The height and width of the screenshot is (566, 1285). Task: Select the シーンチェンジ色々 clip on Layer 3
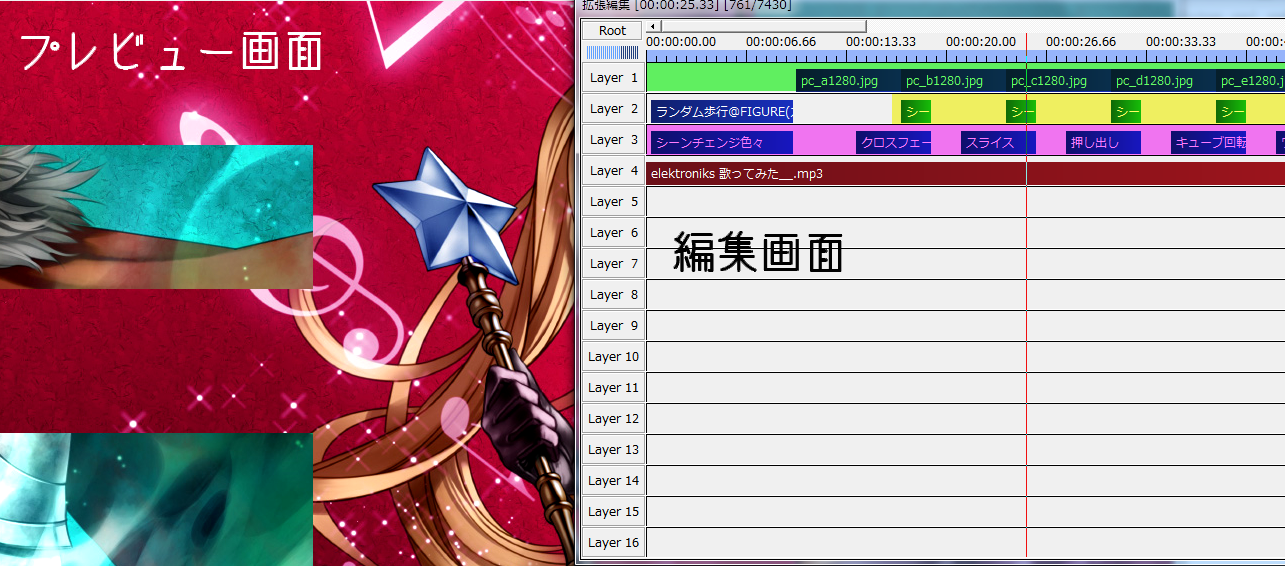[722, 143]
